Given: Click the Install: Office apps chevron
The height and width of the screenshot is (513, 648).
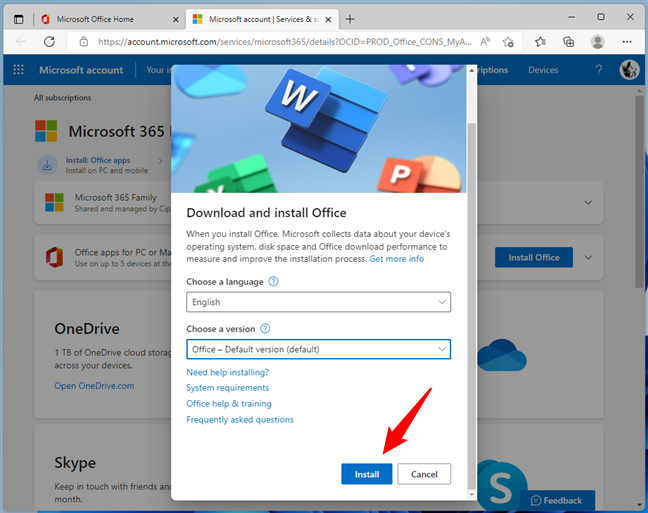Looking at the screenshot, I should pyautogui.click(x=160, y=160).
